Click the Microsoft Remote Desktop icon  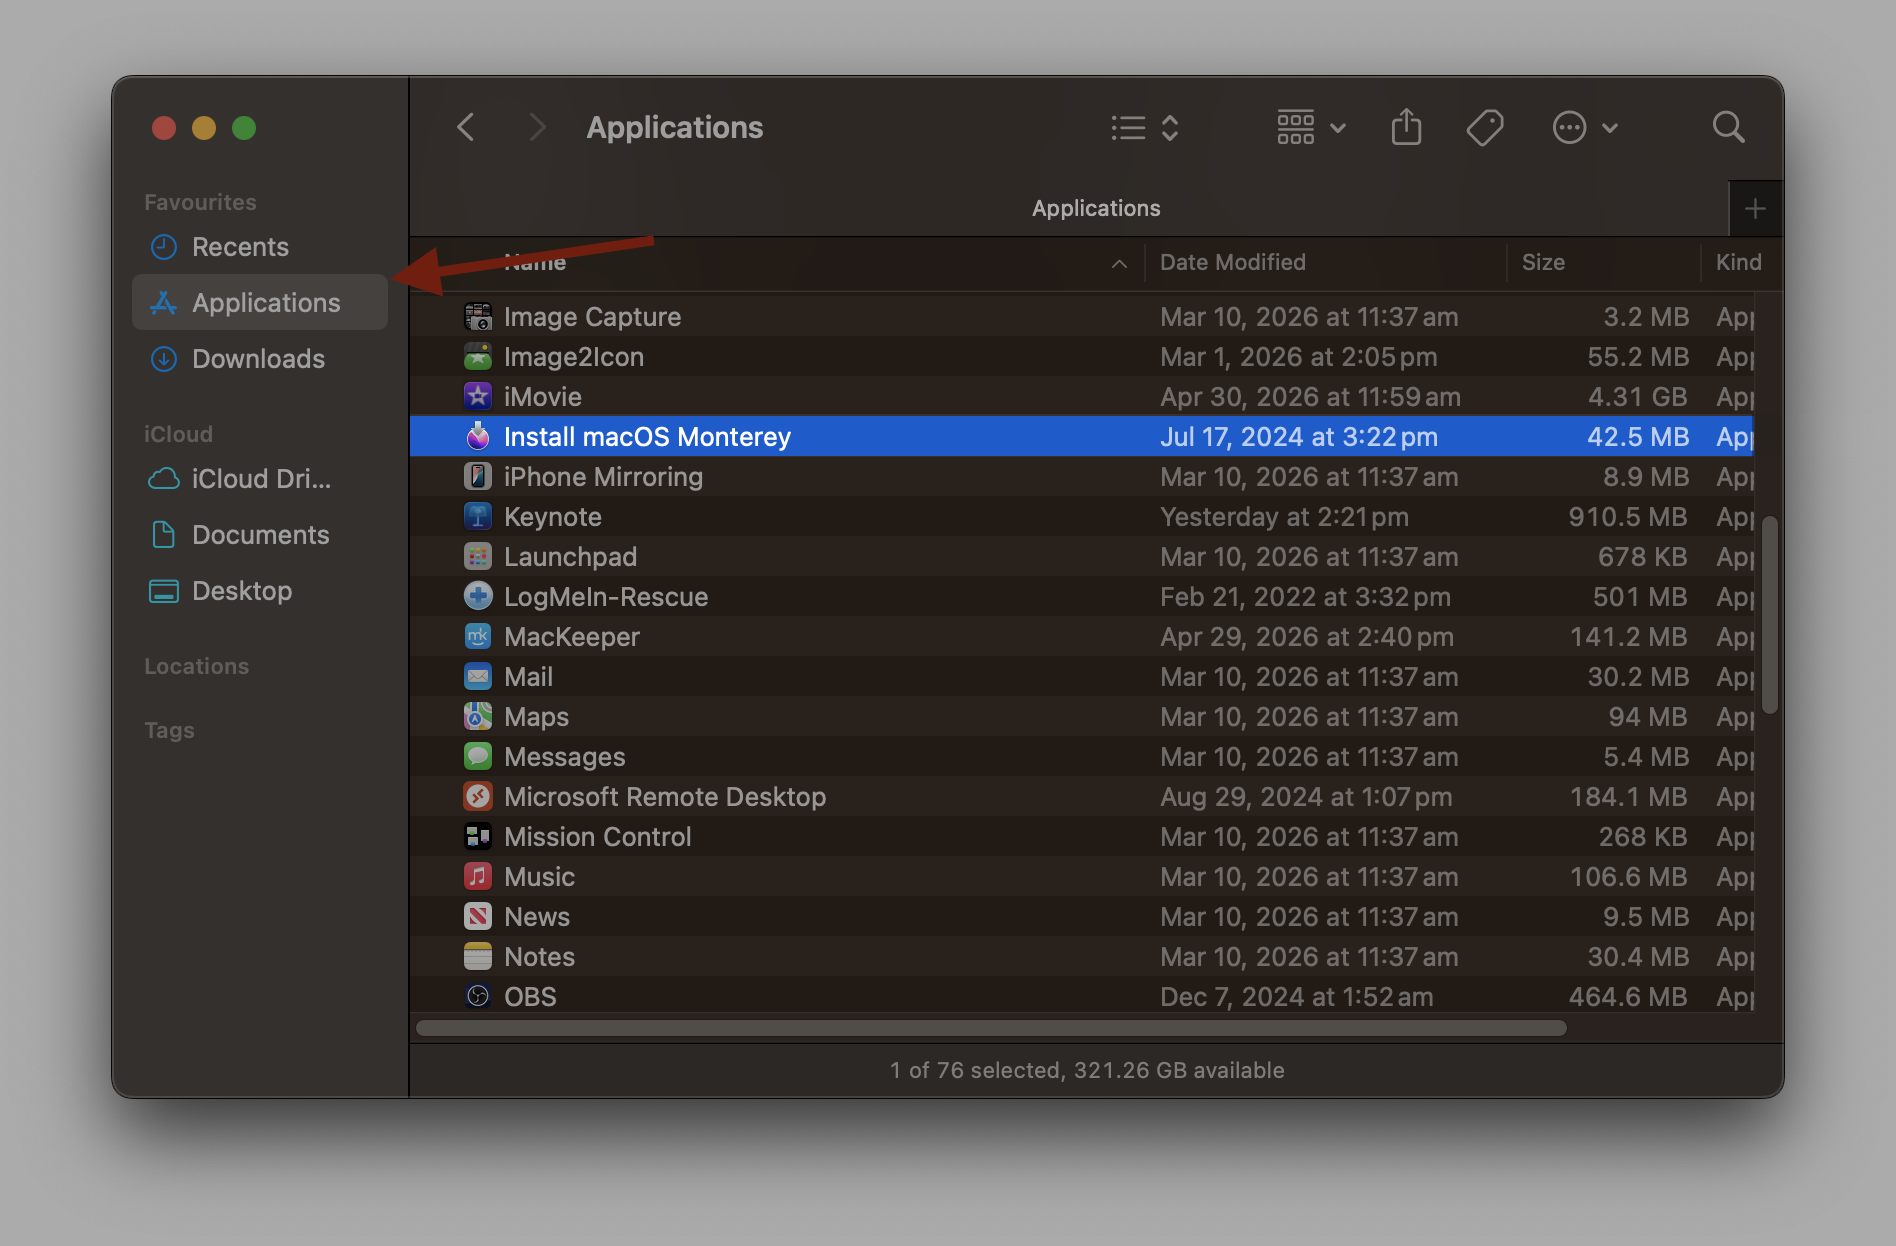[x=478, y=797]
